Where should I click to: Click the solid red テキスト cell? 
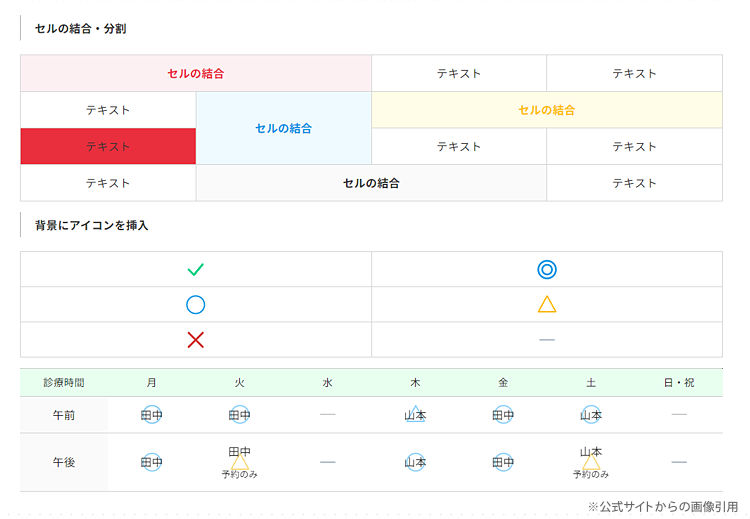108,146
